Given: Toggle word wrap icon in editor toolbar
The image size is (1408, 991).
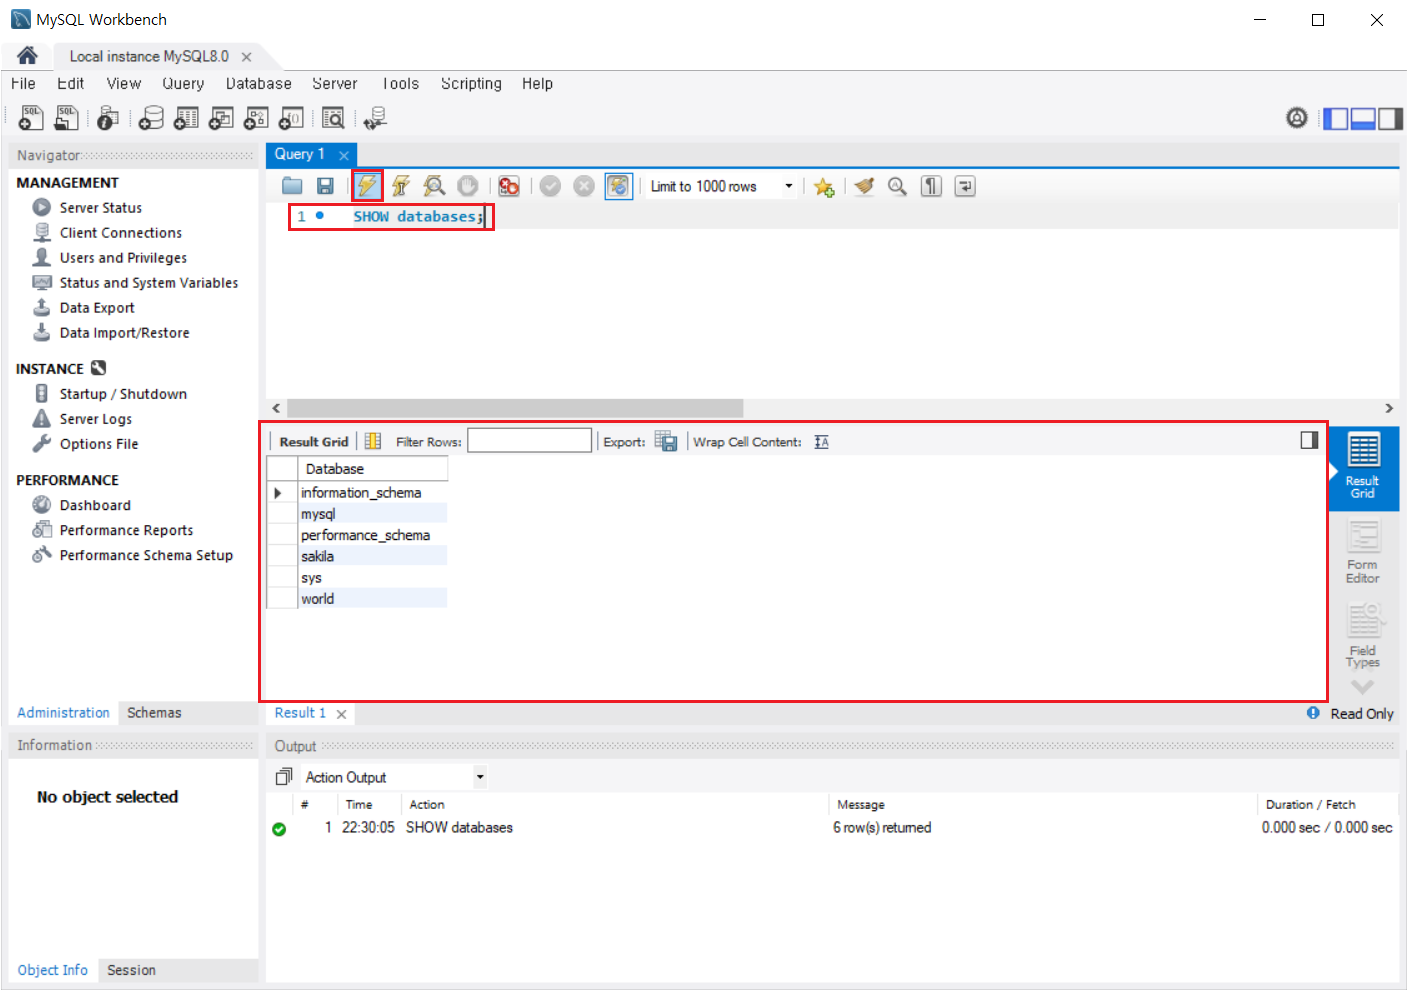Looking at the screenshot, I should 965,186.
